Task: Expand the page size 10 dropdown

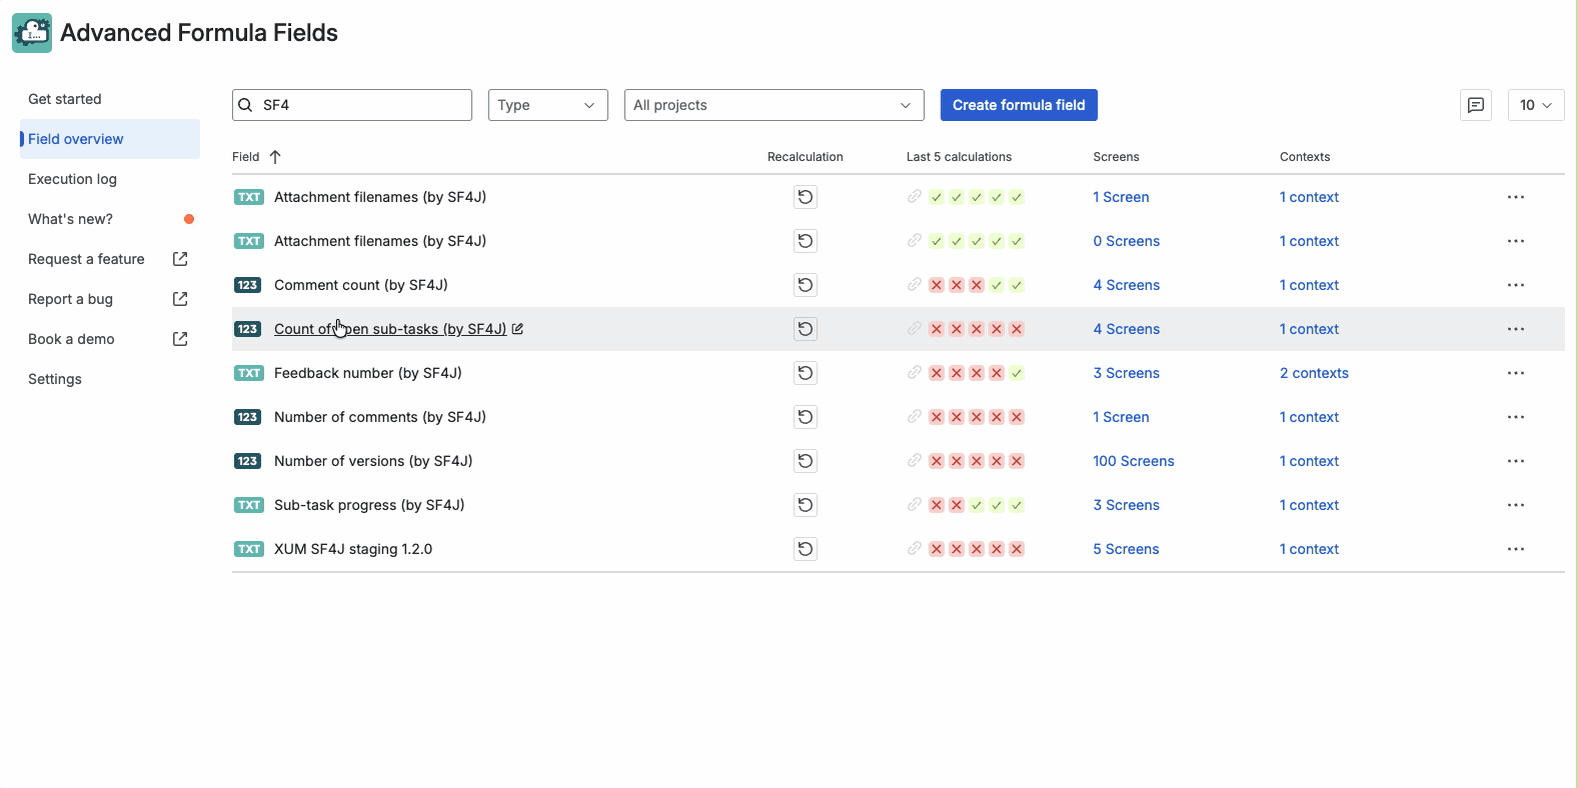Action: 1535,105
